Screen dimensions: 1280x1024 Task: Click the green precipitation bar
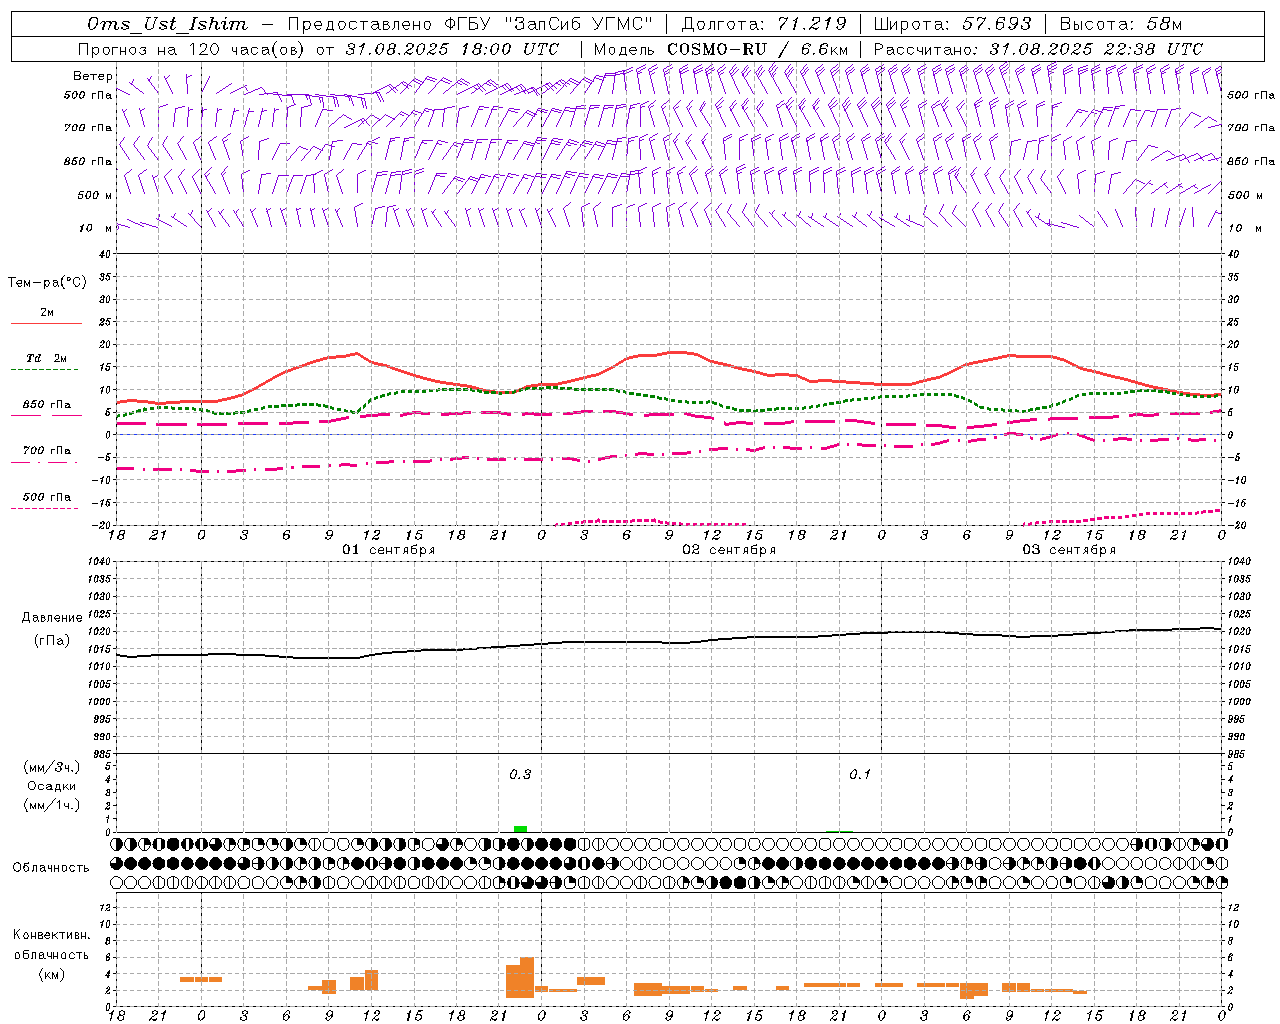(520, 828)
